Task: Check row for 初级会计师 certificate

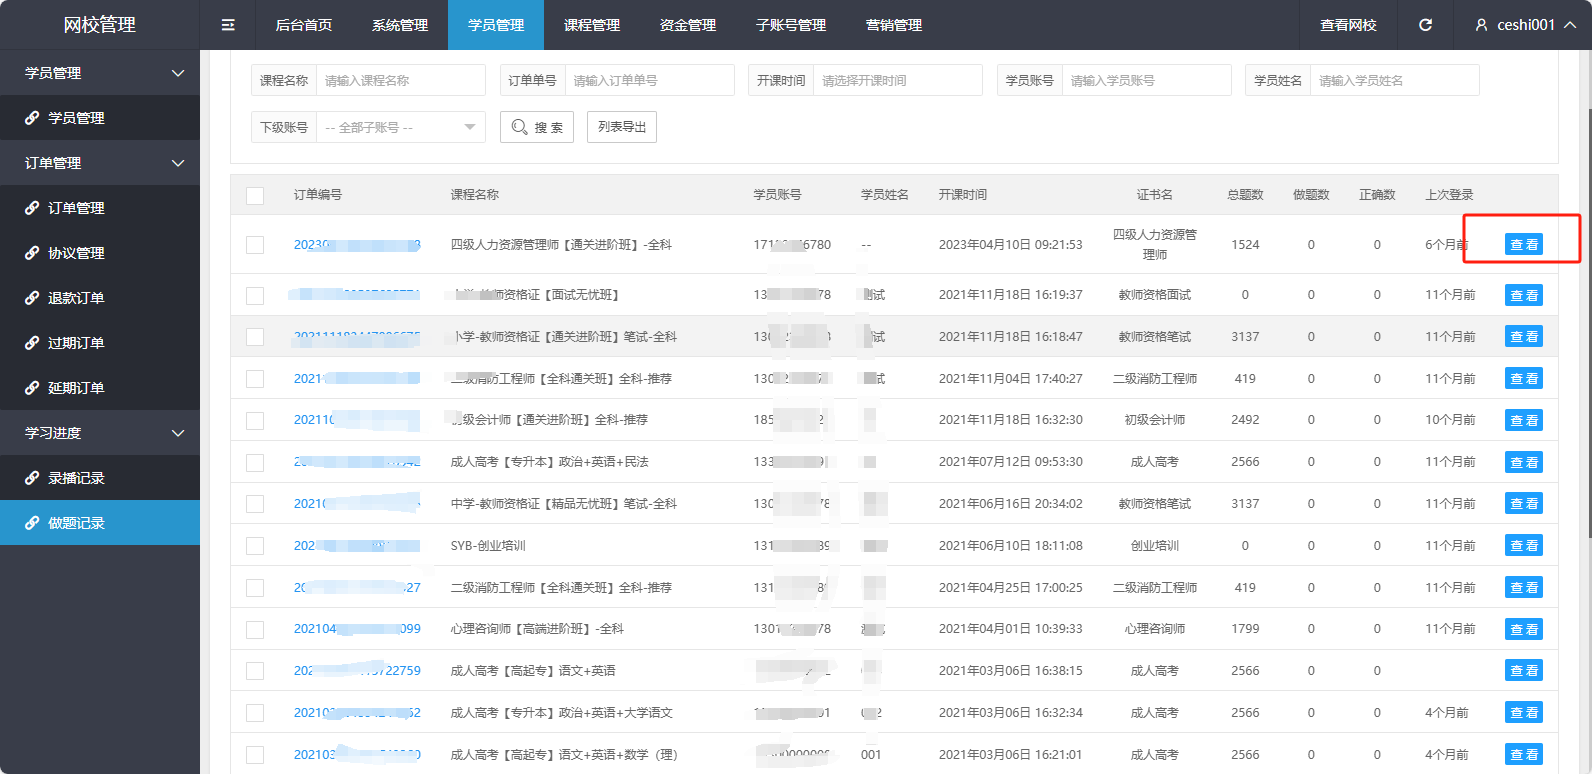Action: 255,420
